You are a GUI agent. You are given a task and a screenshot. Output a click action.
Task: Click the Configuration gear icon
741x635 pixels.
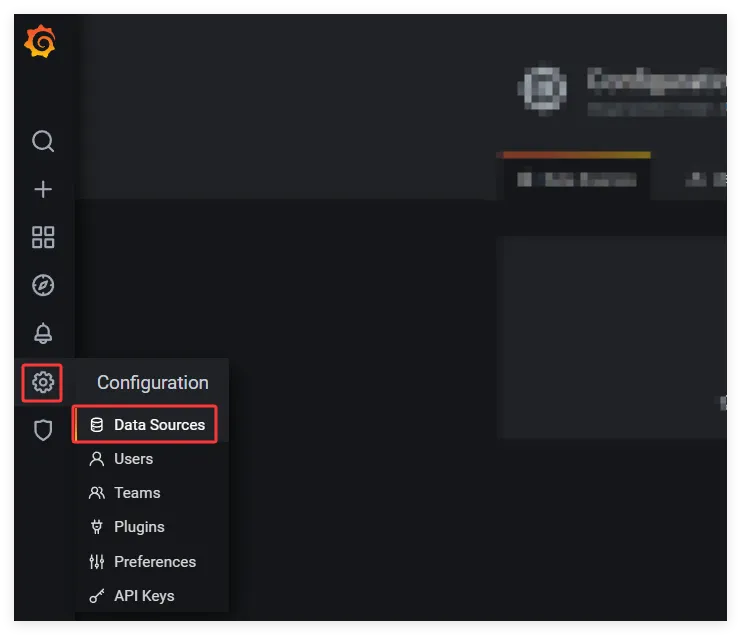coord(43,382)
